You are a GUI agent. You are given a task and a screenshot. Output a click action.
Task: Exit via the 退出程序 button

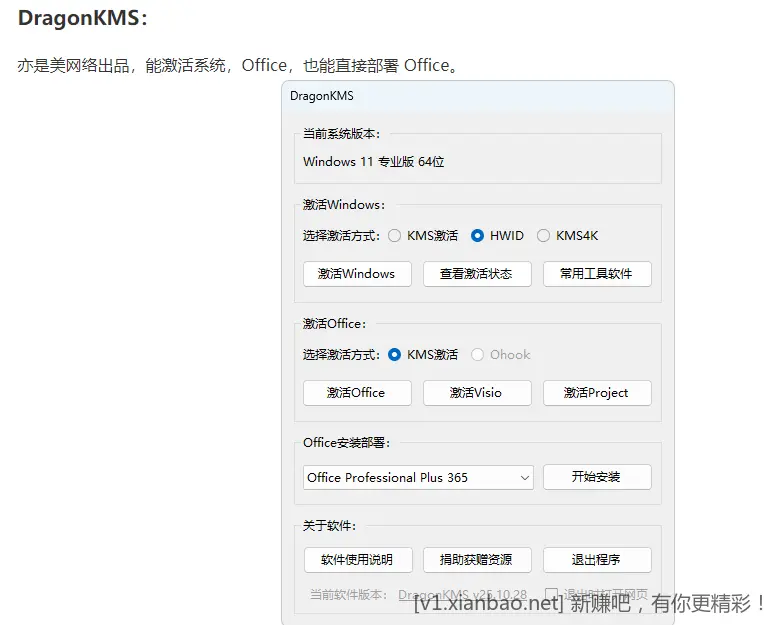coord(597,560)
